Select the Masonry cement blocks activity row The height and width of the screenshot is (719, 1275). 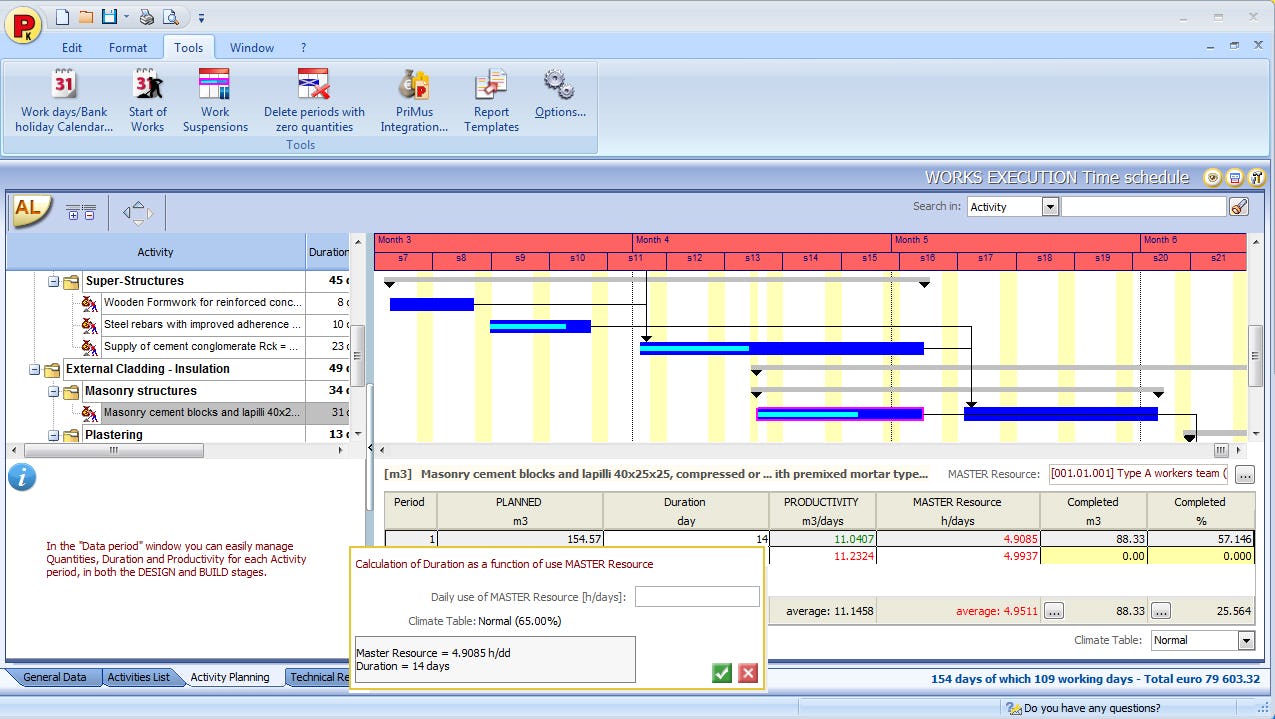[x=200, y=413]
